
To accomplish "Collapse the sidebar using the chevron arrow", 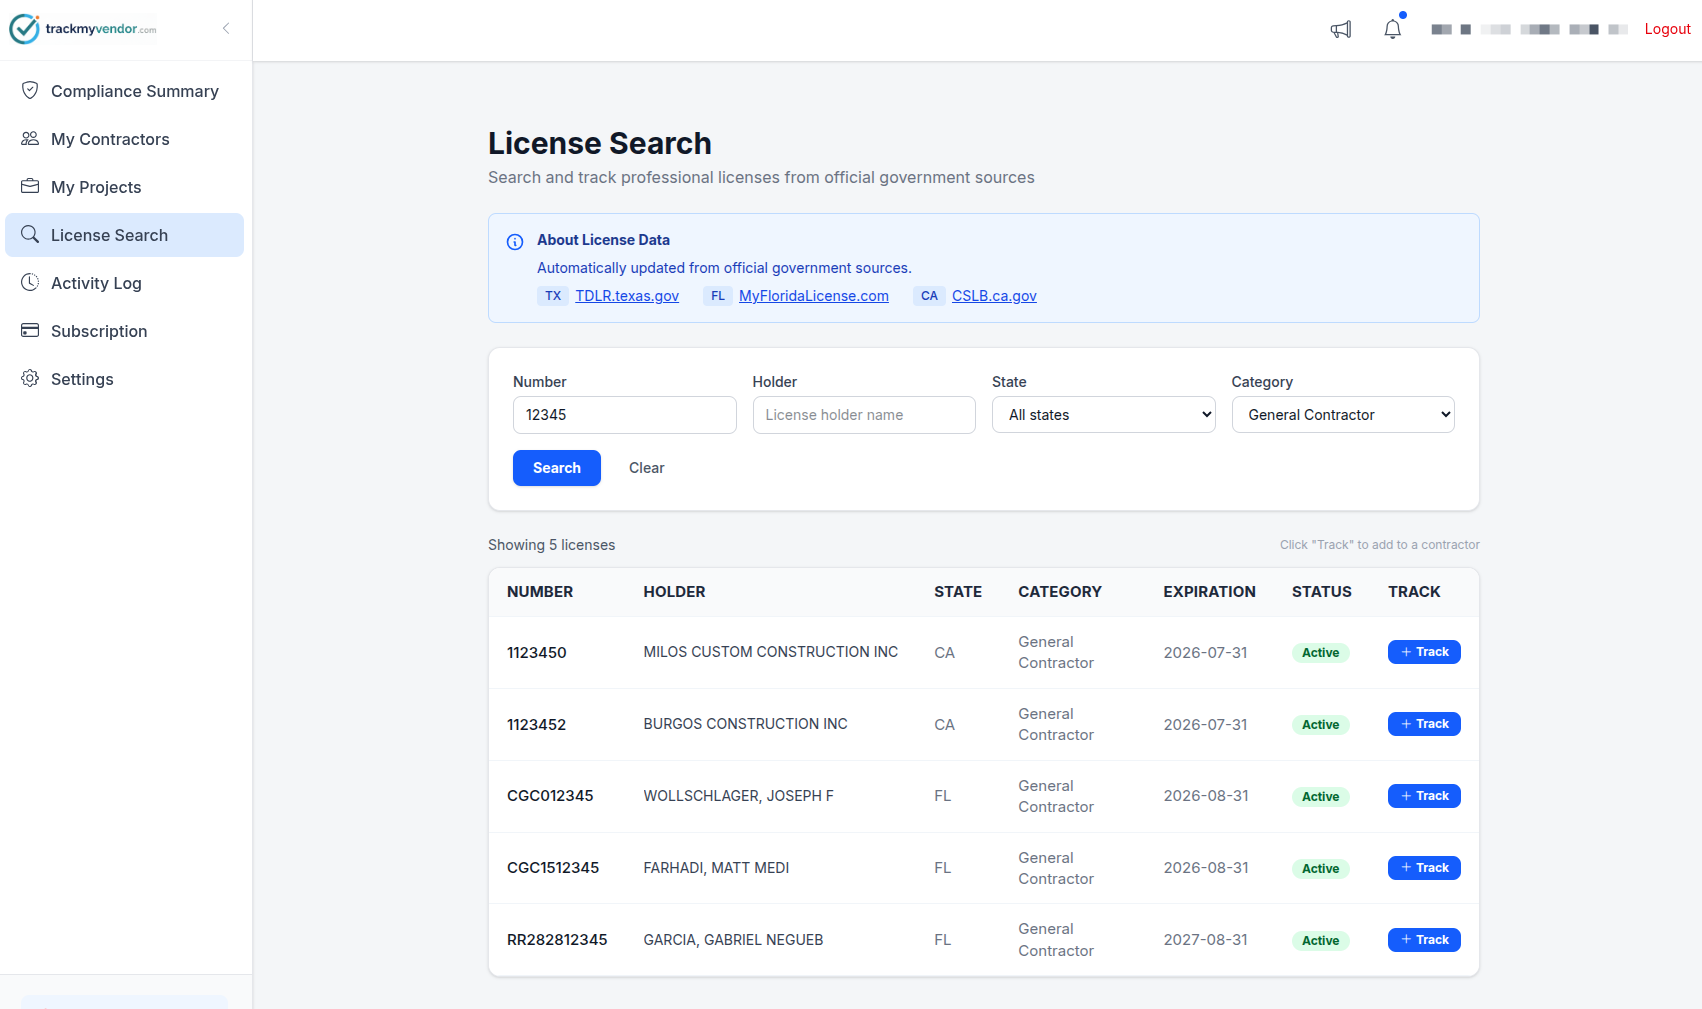I will [226, 29].
